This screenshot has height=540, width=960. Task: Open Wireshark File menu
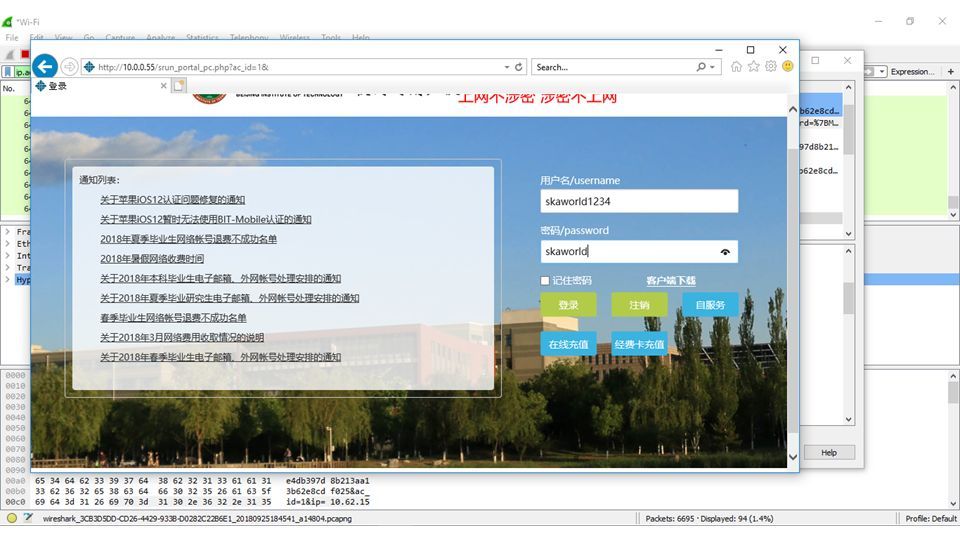[x=12, y=37]
